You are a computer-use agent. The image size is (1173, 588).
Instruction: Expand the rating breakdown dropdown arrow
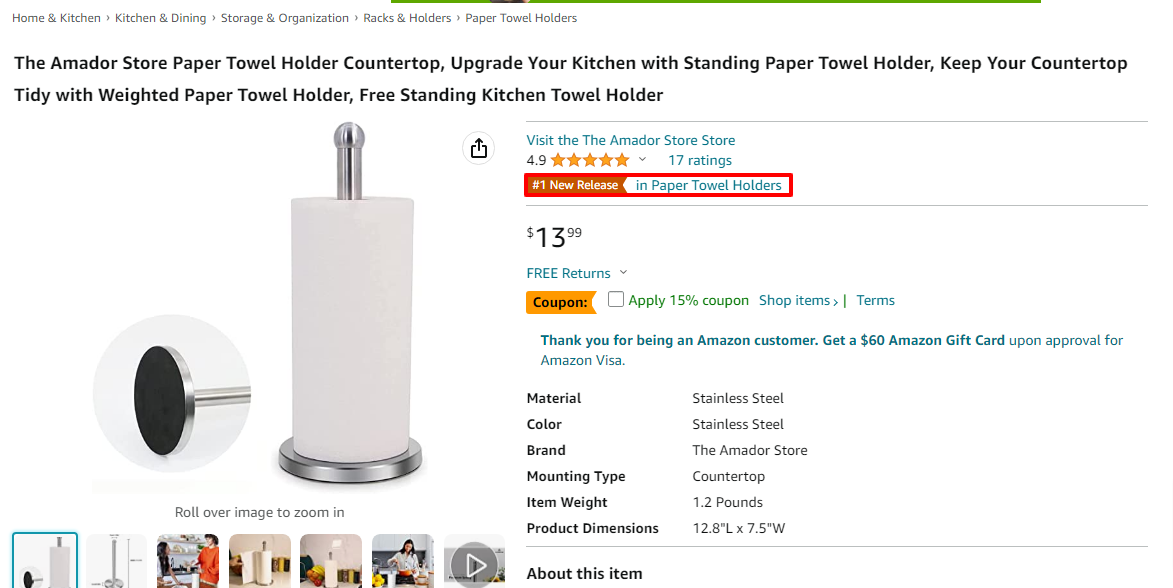643,160
